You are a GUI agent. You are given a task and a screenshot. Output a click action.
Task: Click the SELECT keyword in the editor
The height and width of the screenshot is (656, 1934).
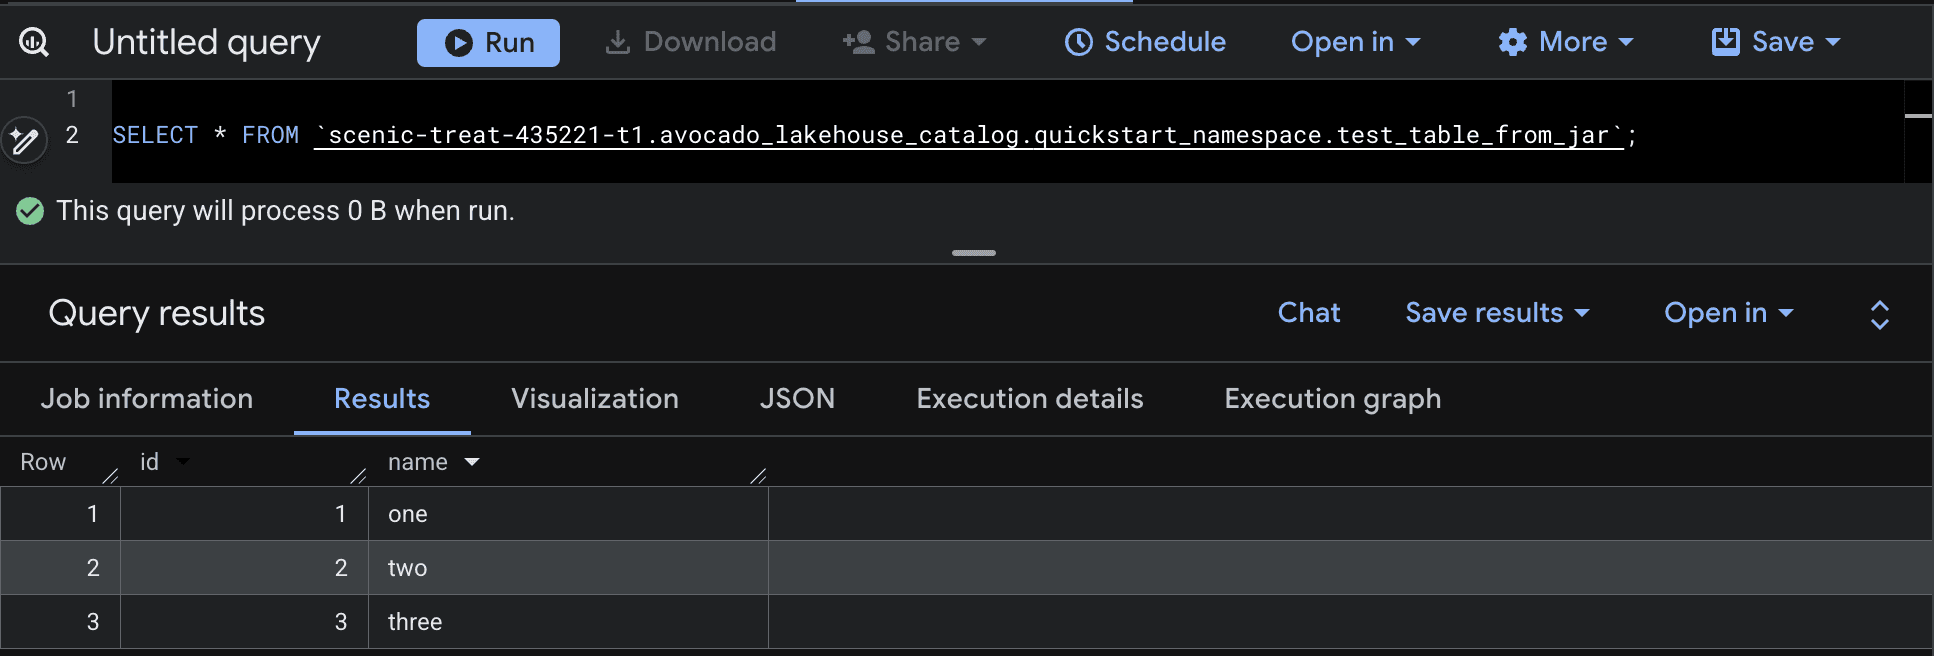point(155,135)
